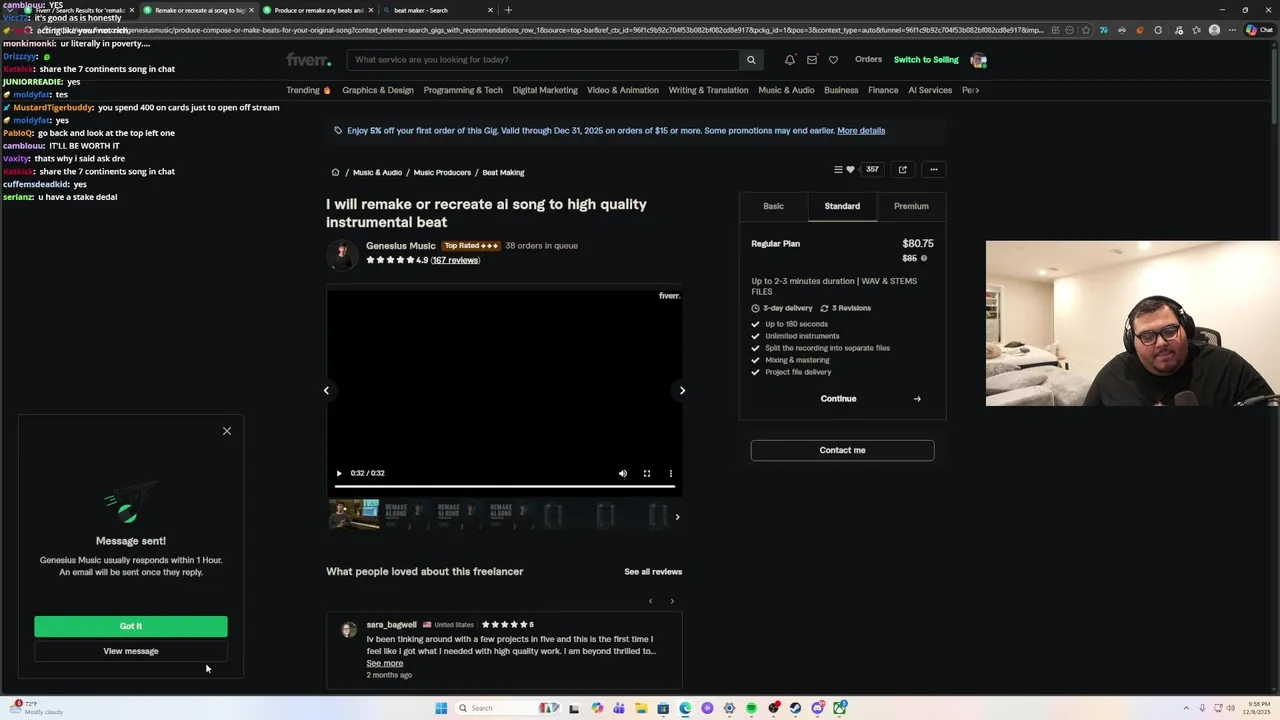Viewport: 1280px width, 720px height.
Task: Switch to the Produce or remake any beats tab
Action: (318, 10)
